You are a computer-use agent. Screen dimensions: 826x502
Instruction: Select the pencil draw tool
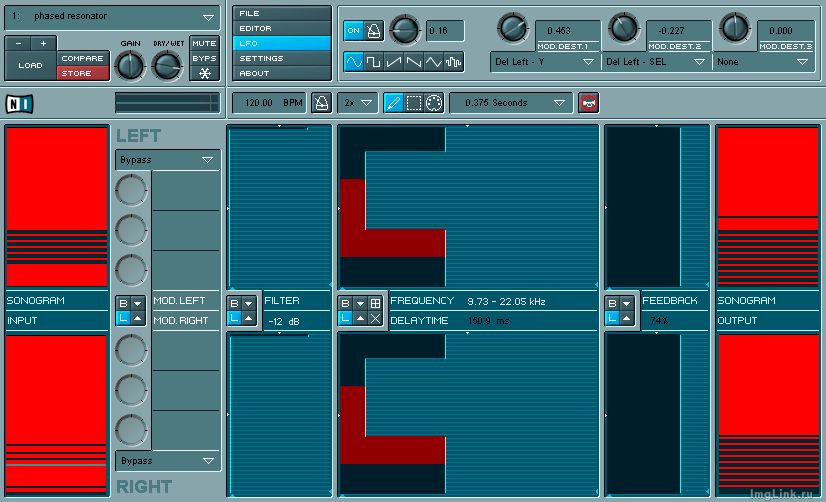[x=394, y=103]
